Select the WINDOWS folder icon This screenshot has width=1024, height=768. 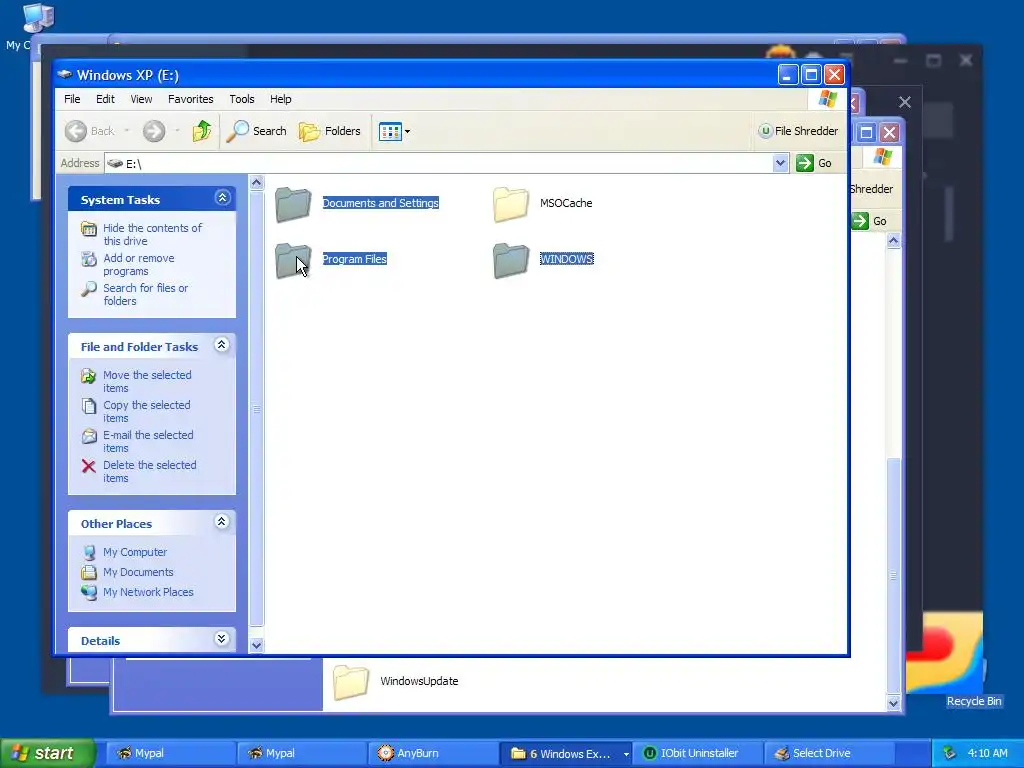[511, 260]
